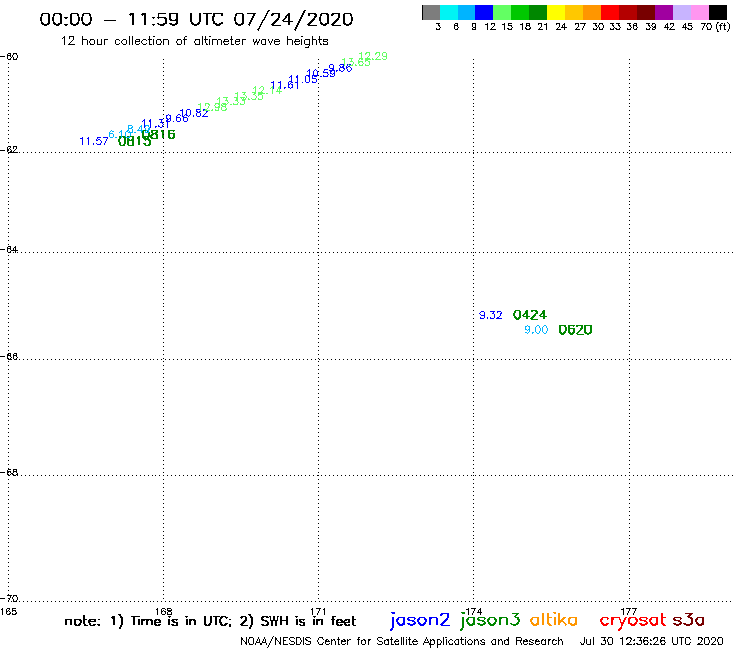Click the latitude label -64
Viewport: 740px width, 650px height.
coord(9,249)
